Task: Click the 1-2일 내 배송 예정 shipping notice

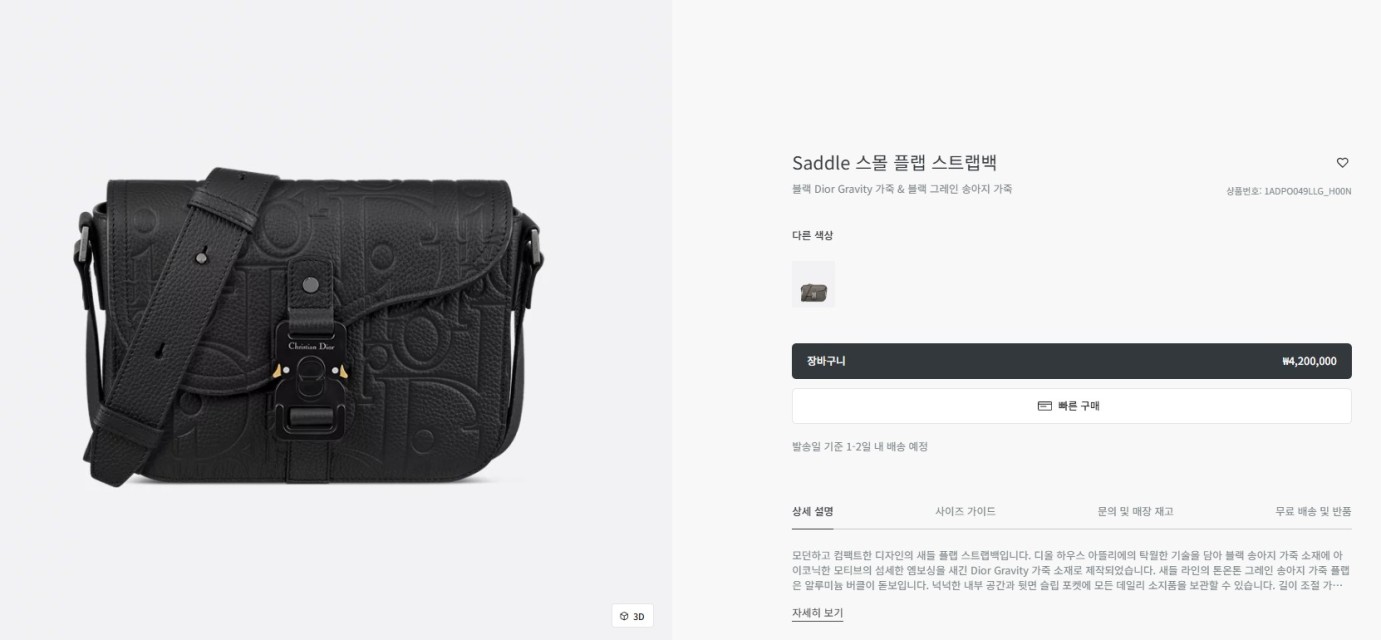Action: 860,447
